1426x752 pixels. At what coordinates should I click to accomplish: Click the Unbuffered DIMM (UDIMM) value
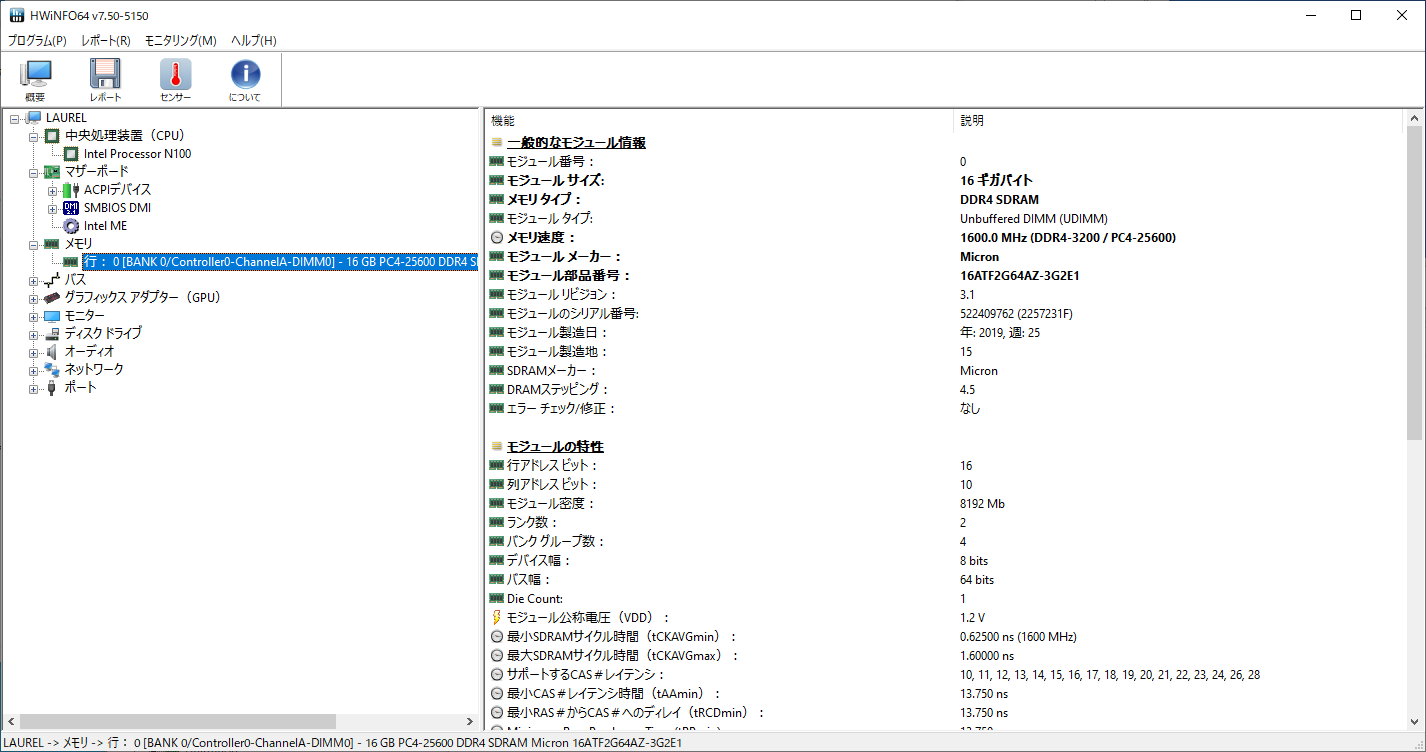click(x=1033, y=219)
